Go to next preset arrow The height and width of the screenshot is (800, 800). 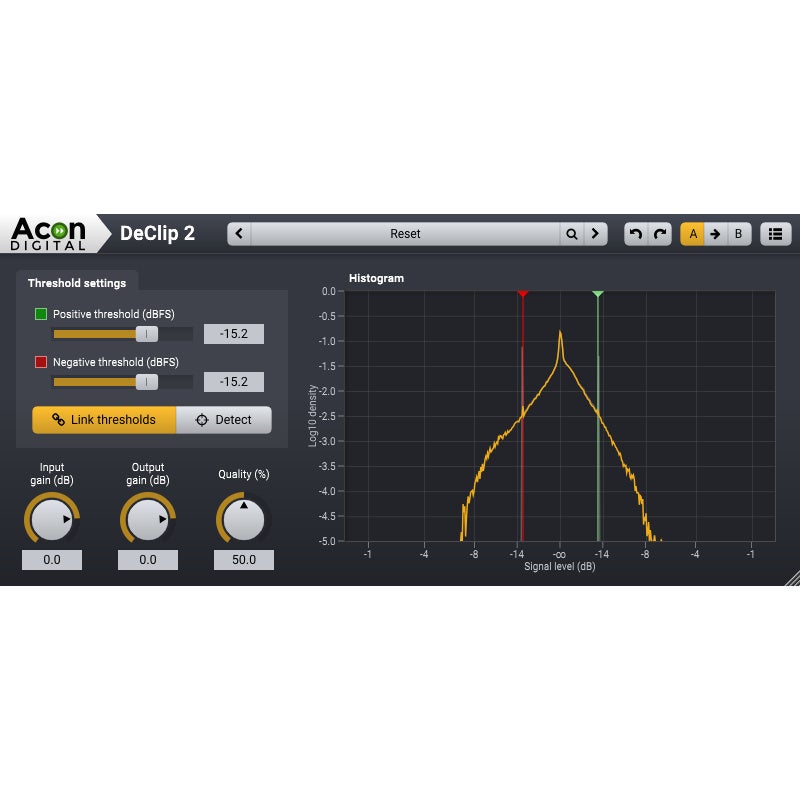(595, 234)
